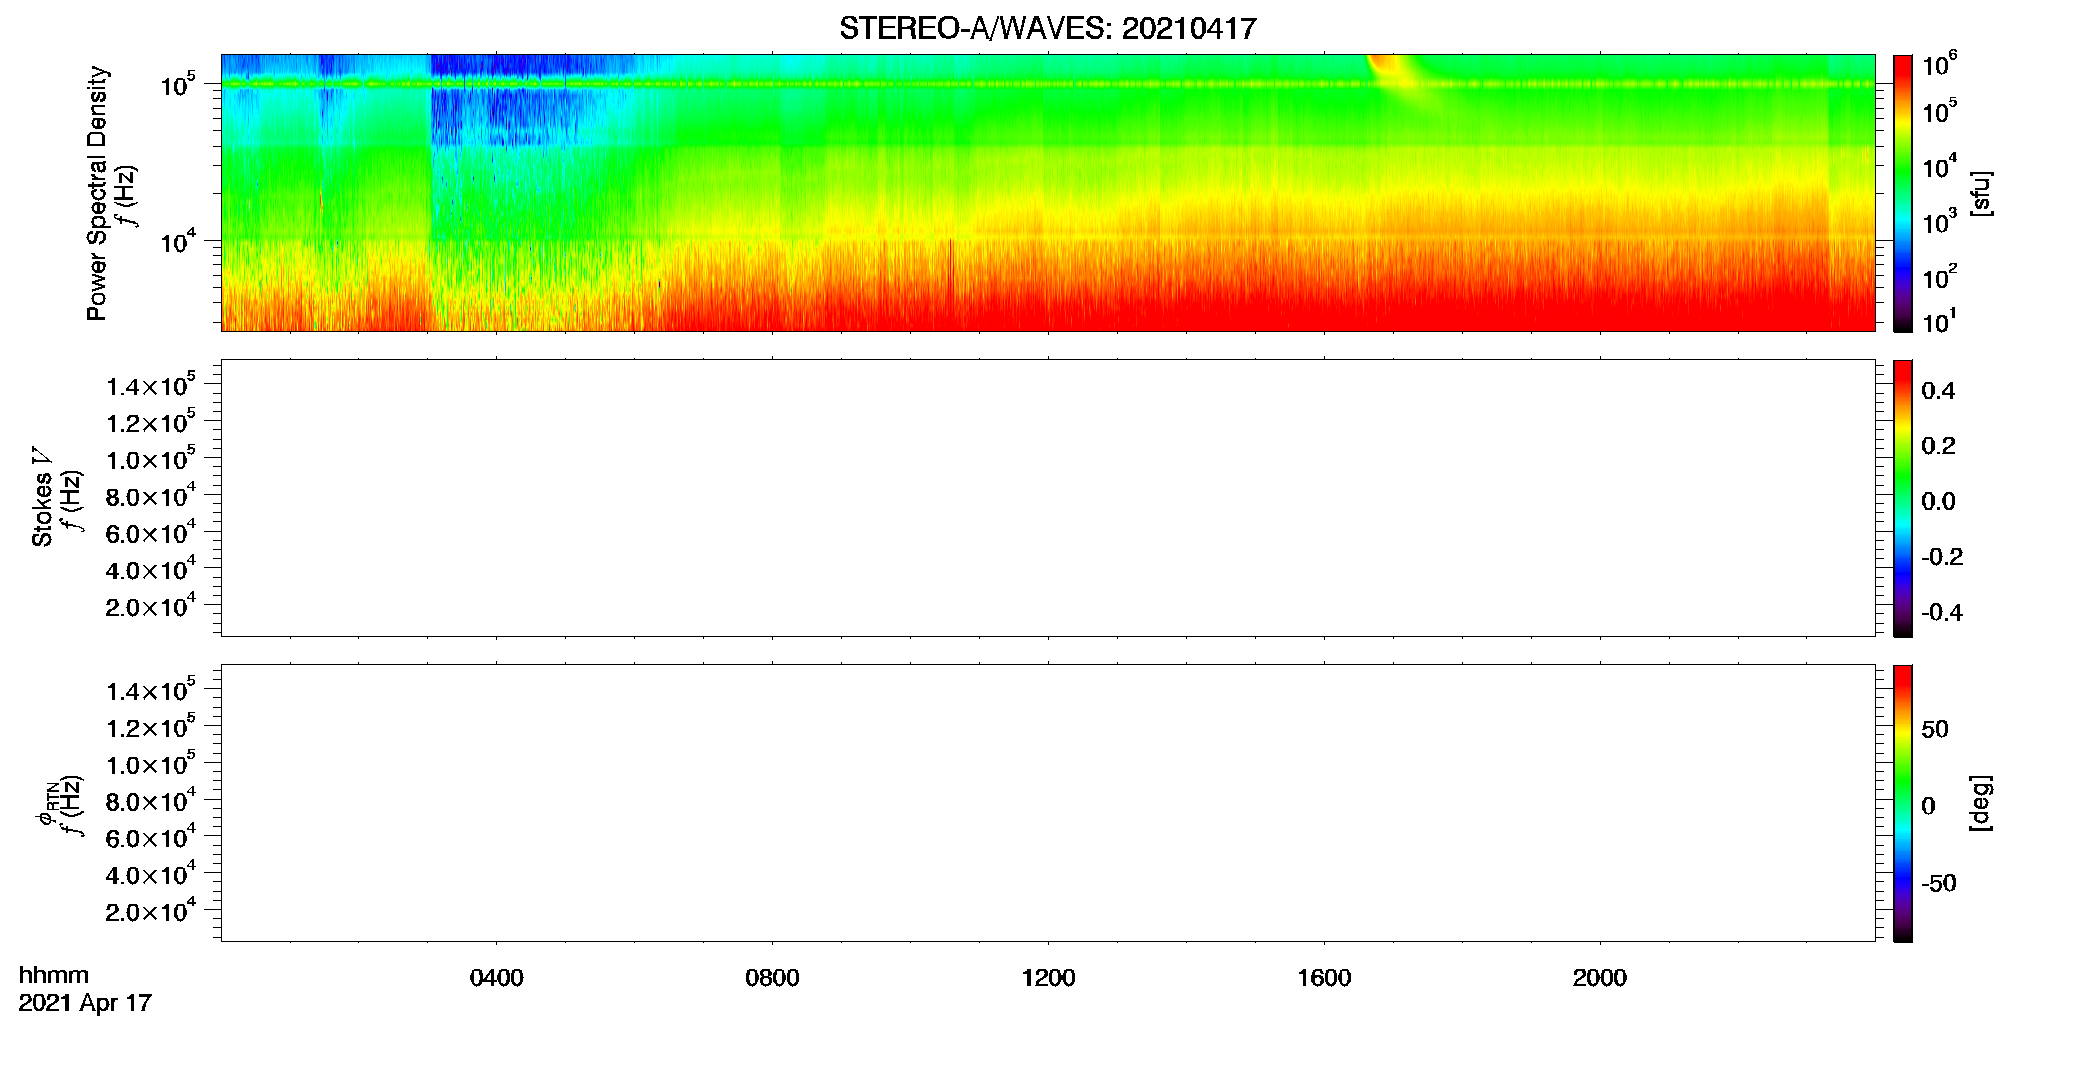Click the 0400 time axis label
2096x1080 pixels.
497,978
